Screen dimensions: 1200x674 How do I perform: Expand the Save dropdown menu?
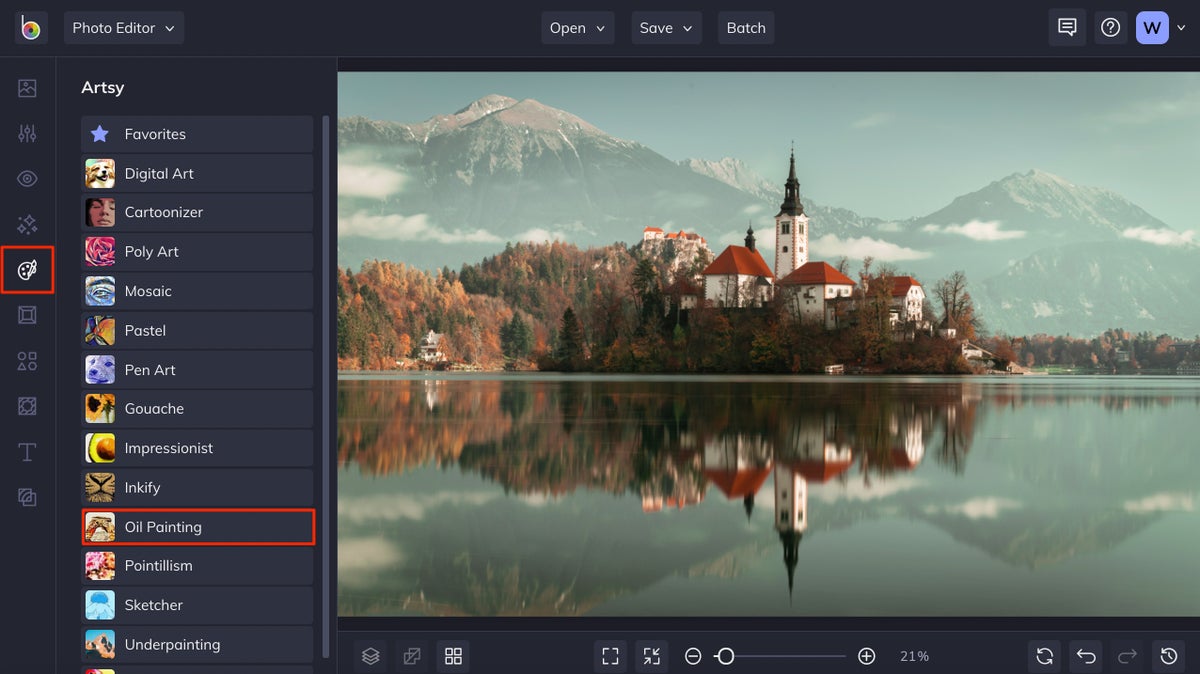pos(666,28)
